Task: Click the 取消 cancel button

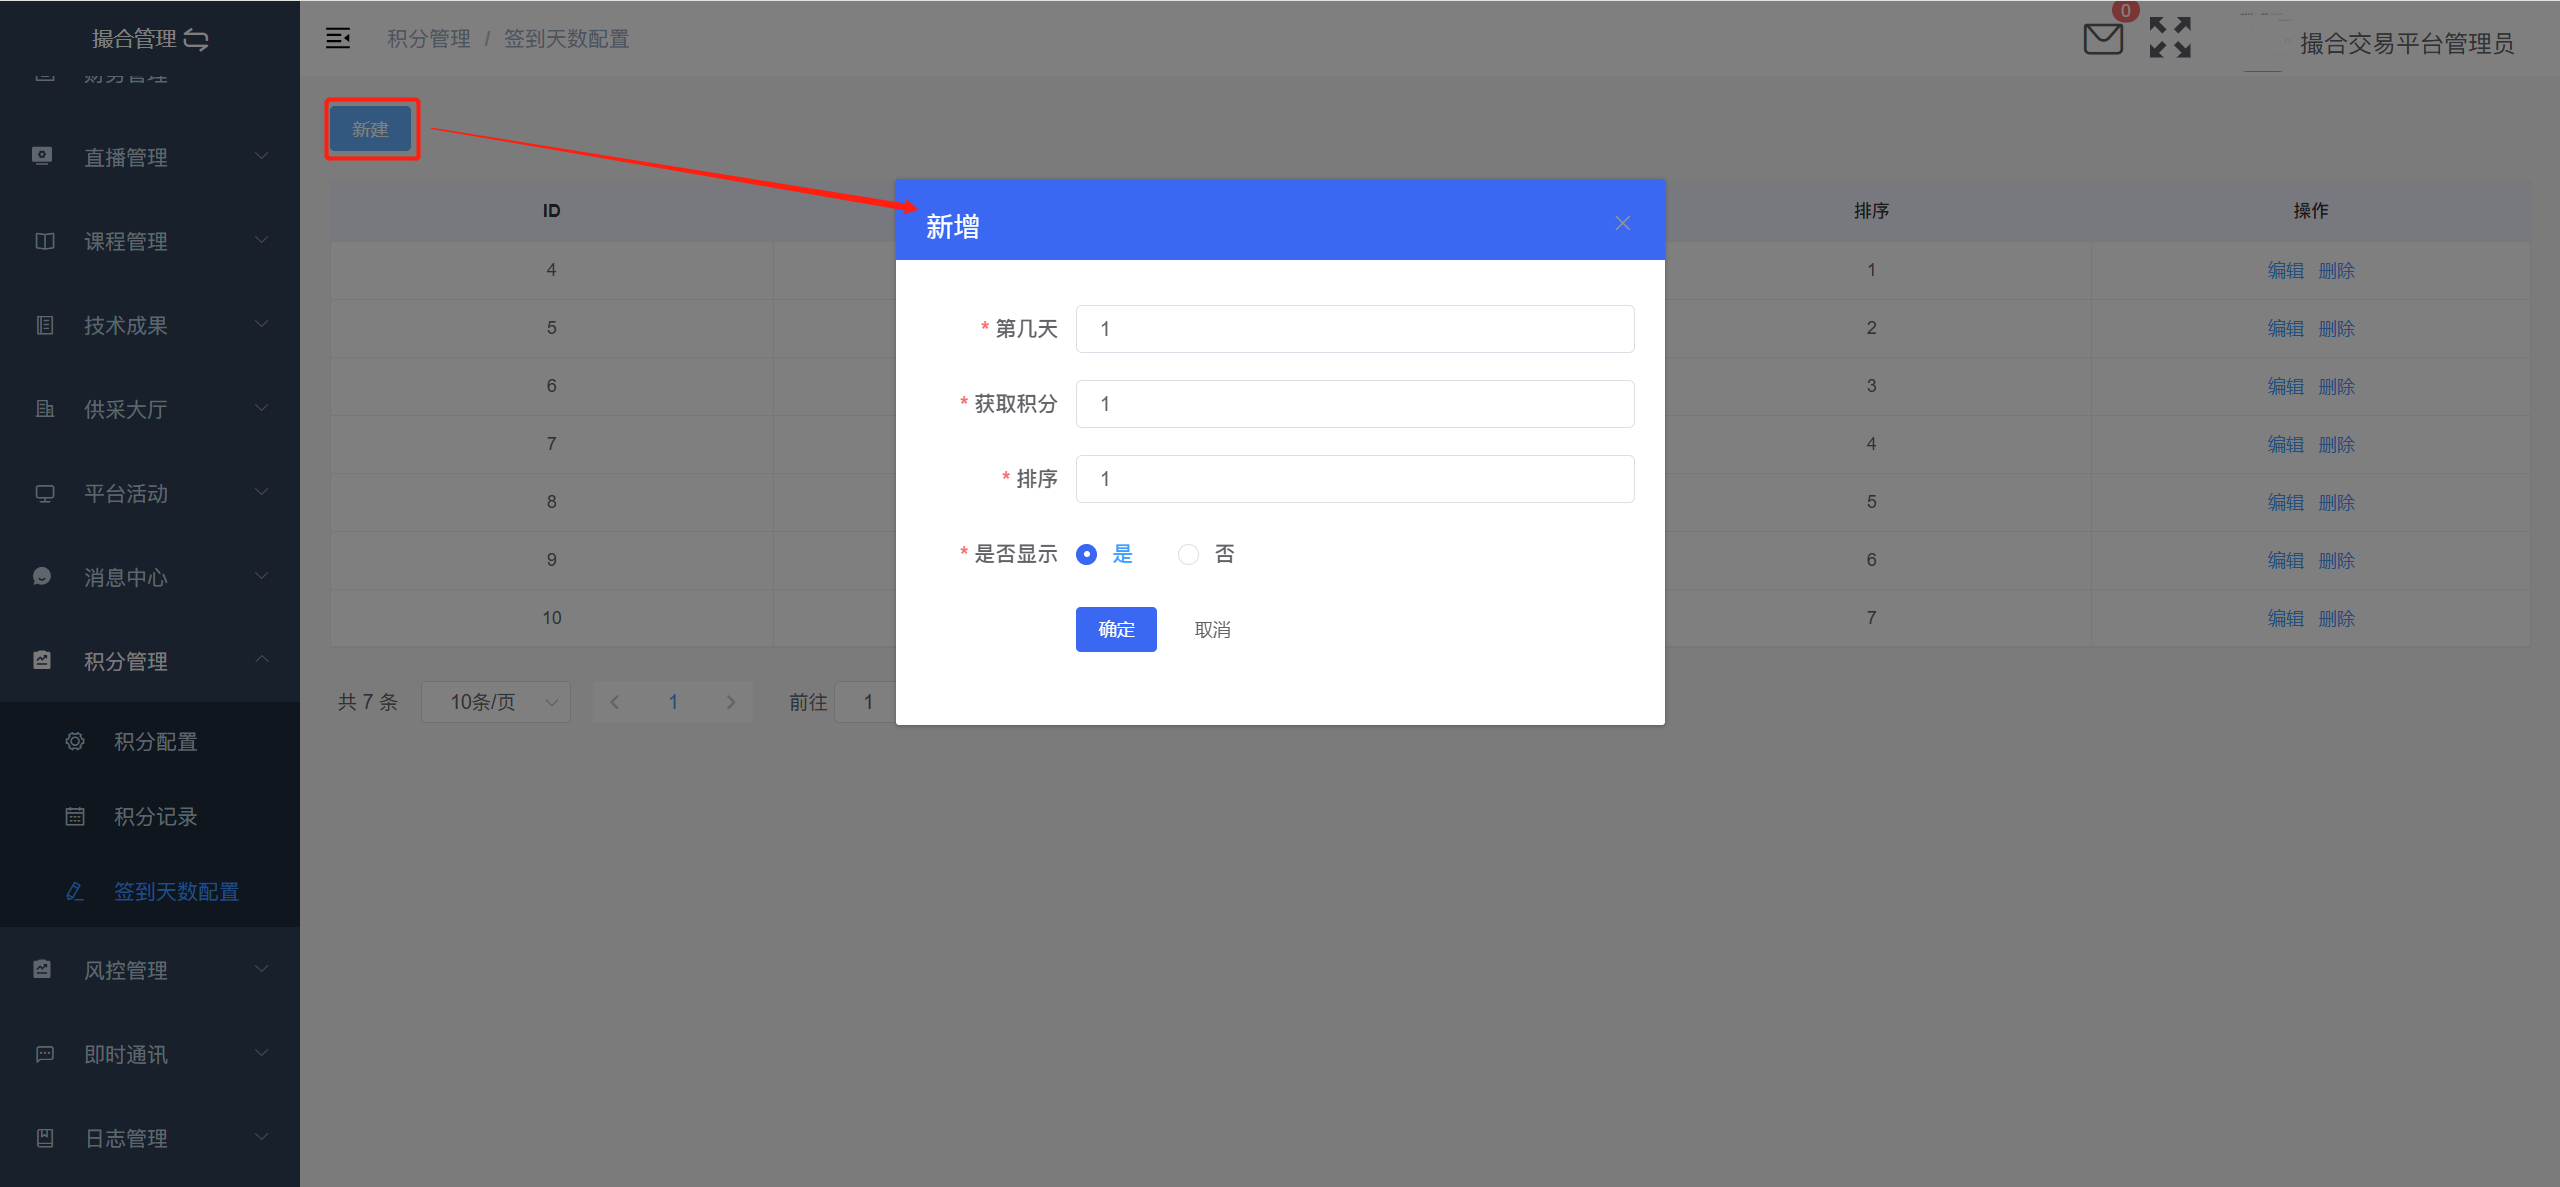Action: coord(1212,630)
